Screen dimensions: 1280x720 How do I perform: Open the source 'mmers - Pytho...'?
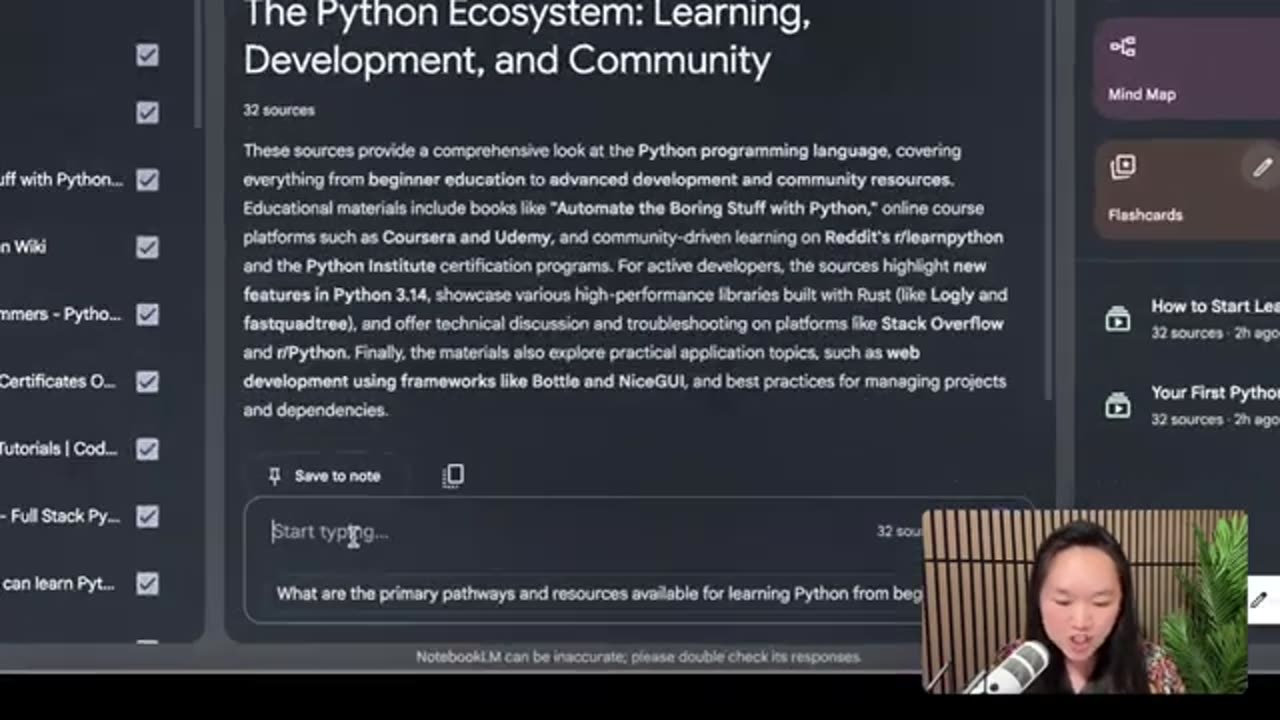click(x=61, y=314)
